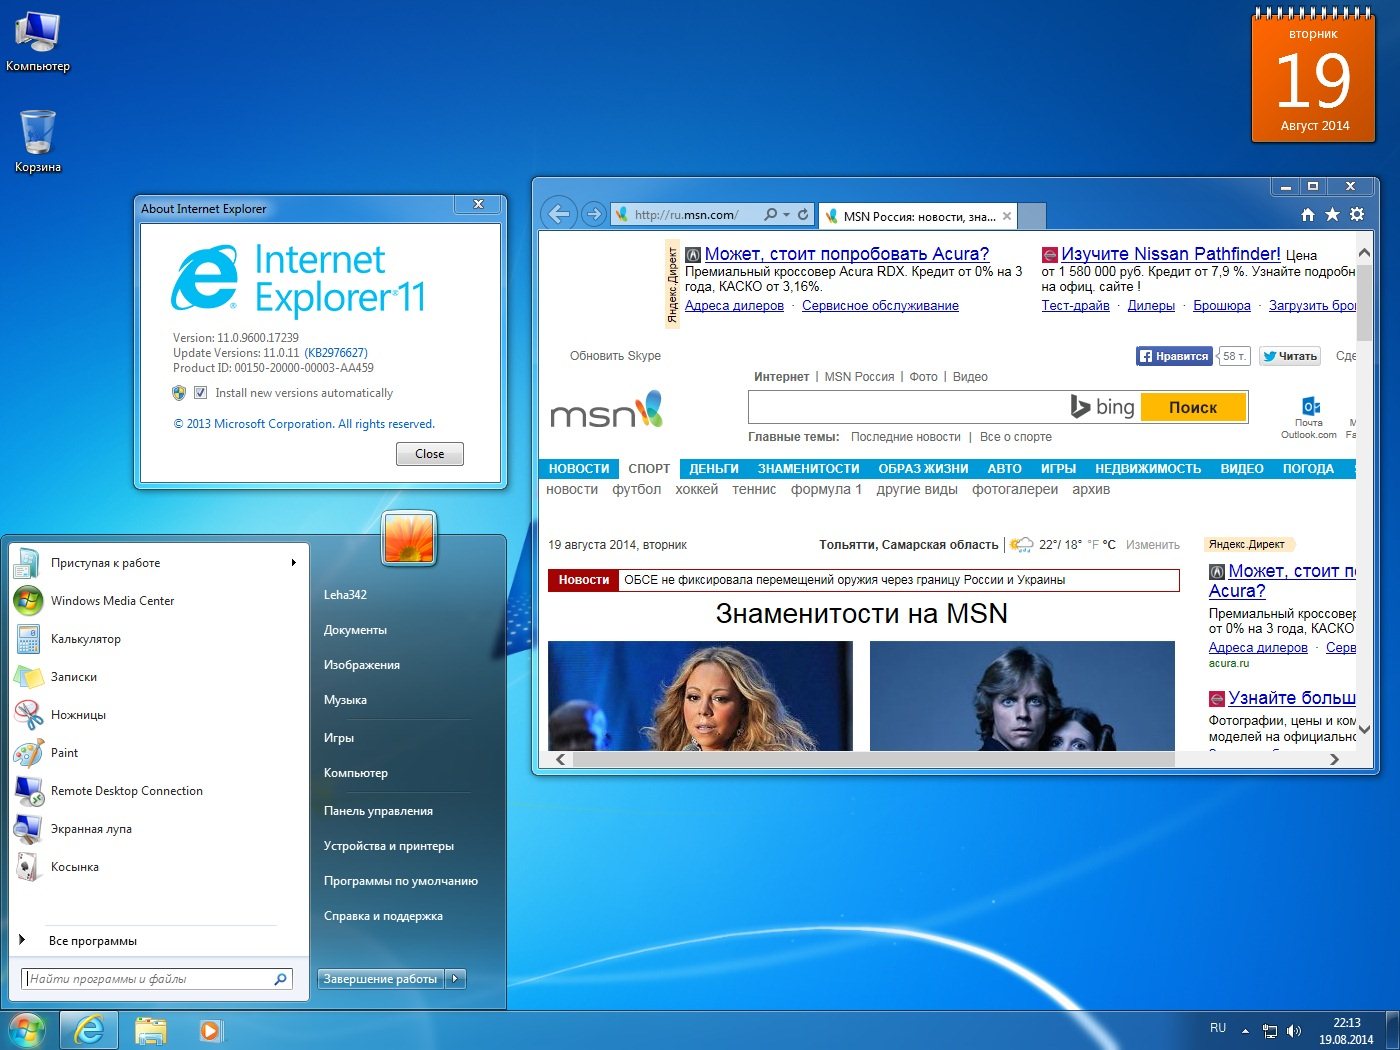Click the IE Back arrow button
Viewport: 1400px width, 1050px height.
coord(560,213)
